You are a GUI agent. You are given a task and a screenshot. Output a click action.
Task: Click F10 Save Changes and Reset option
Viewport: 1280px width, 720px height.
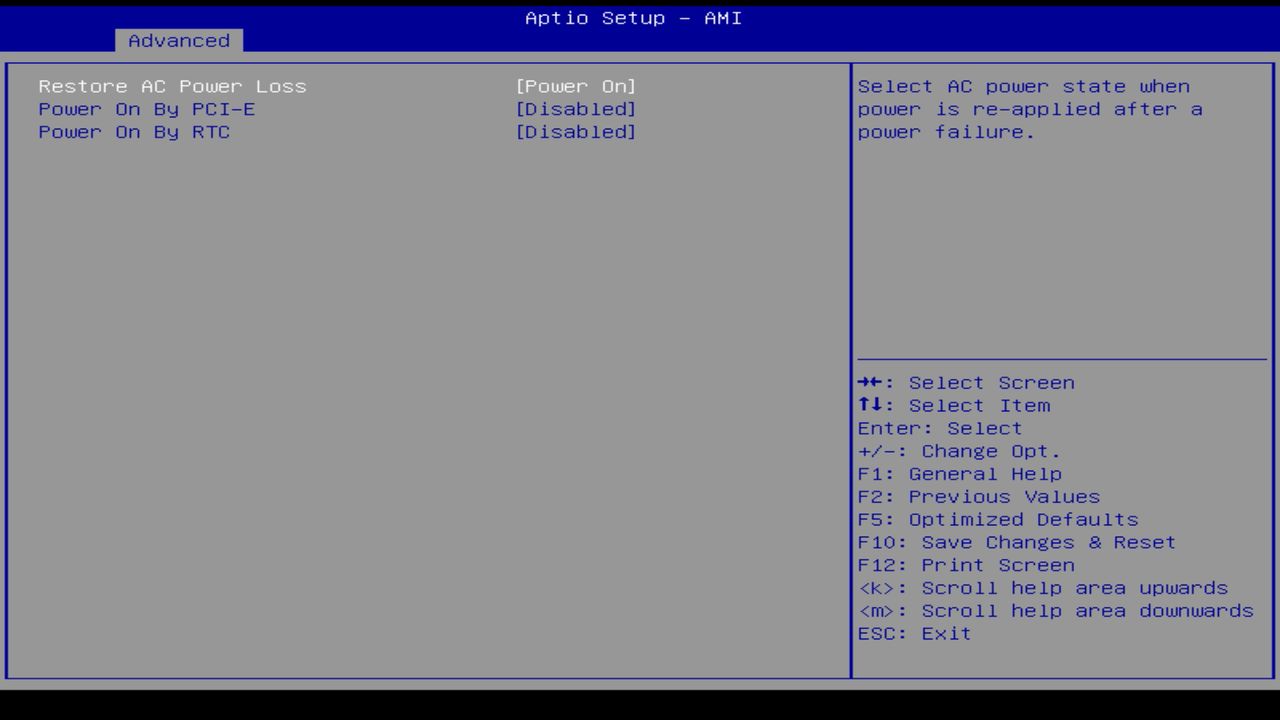[1016, 542]
